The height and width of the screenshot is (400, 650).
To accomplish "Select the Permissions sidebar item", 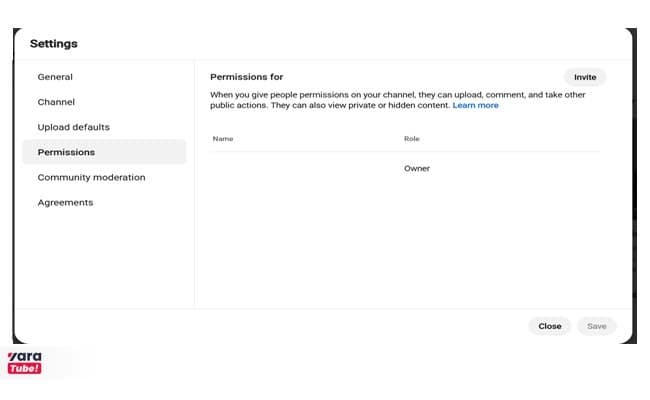I will point(104,152).
